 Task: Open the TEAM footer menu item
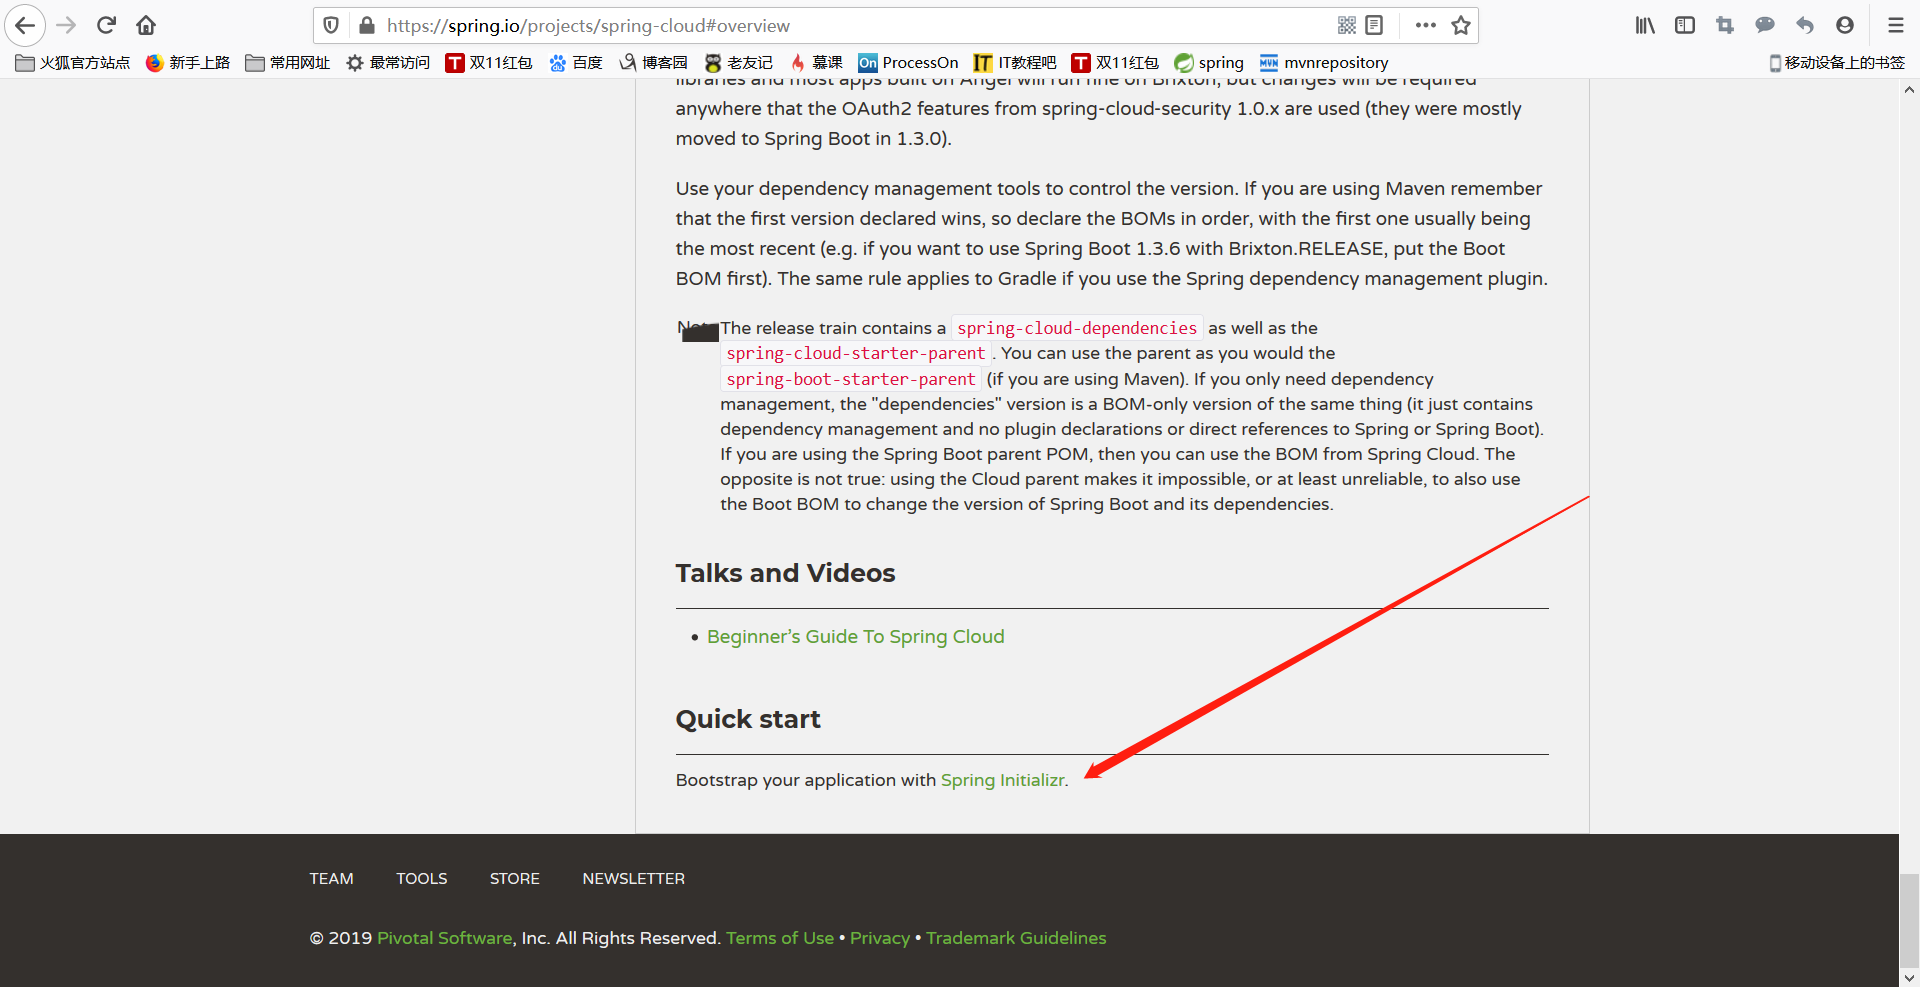pos(331,878)
